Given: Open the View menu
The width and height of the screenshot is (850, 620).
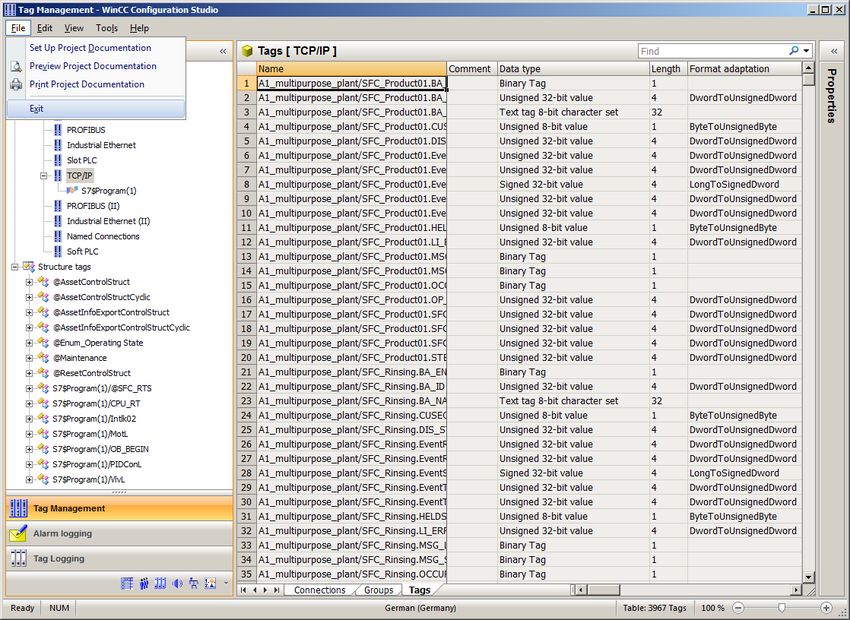Looking at the screenshot, I should coord(74,28).
